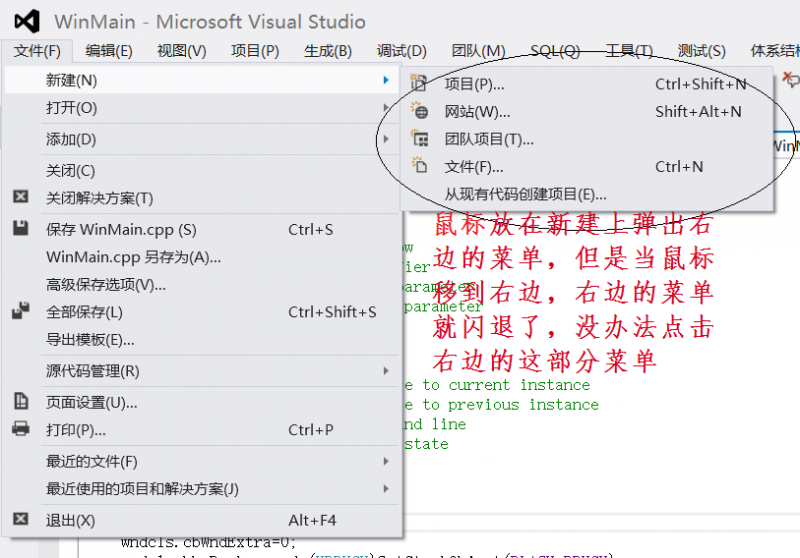Click the Visual Studio logo icon
The width and height of the screenshot is (800, 558).
pos(27,21)
